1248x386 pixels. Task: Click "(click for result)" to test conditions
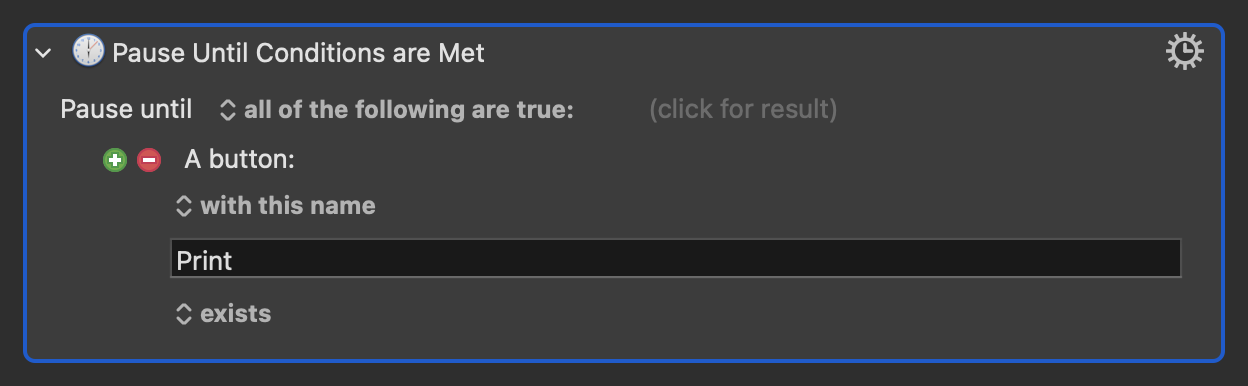743,109
